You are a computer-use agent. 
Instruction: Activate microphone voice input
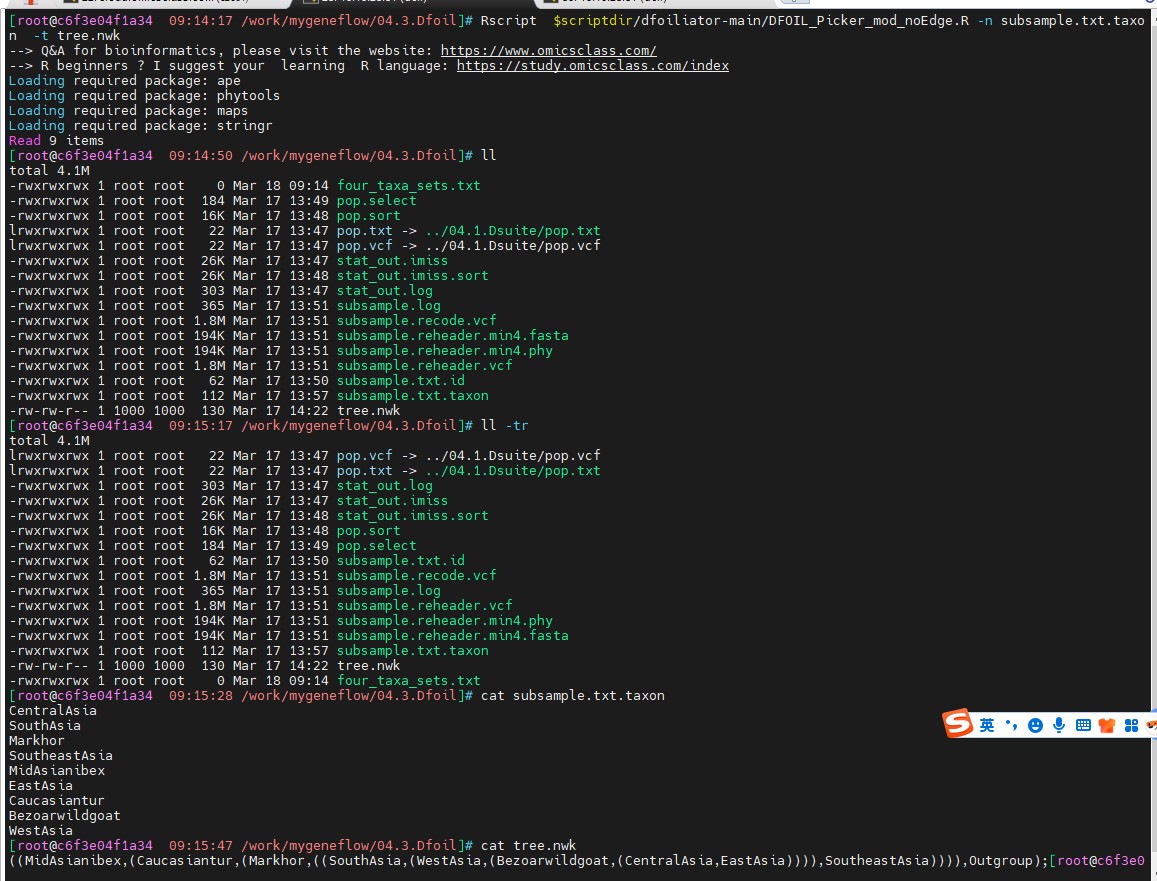point(1059,725)
